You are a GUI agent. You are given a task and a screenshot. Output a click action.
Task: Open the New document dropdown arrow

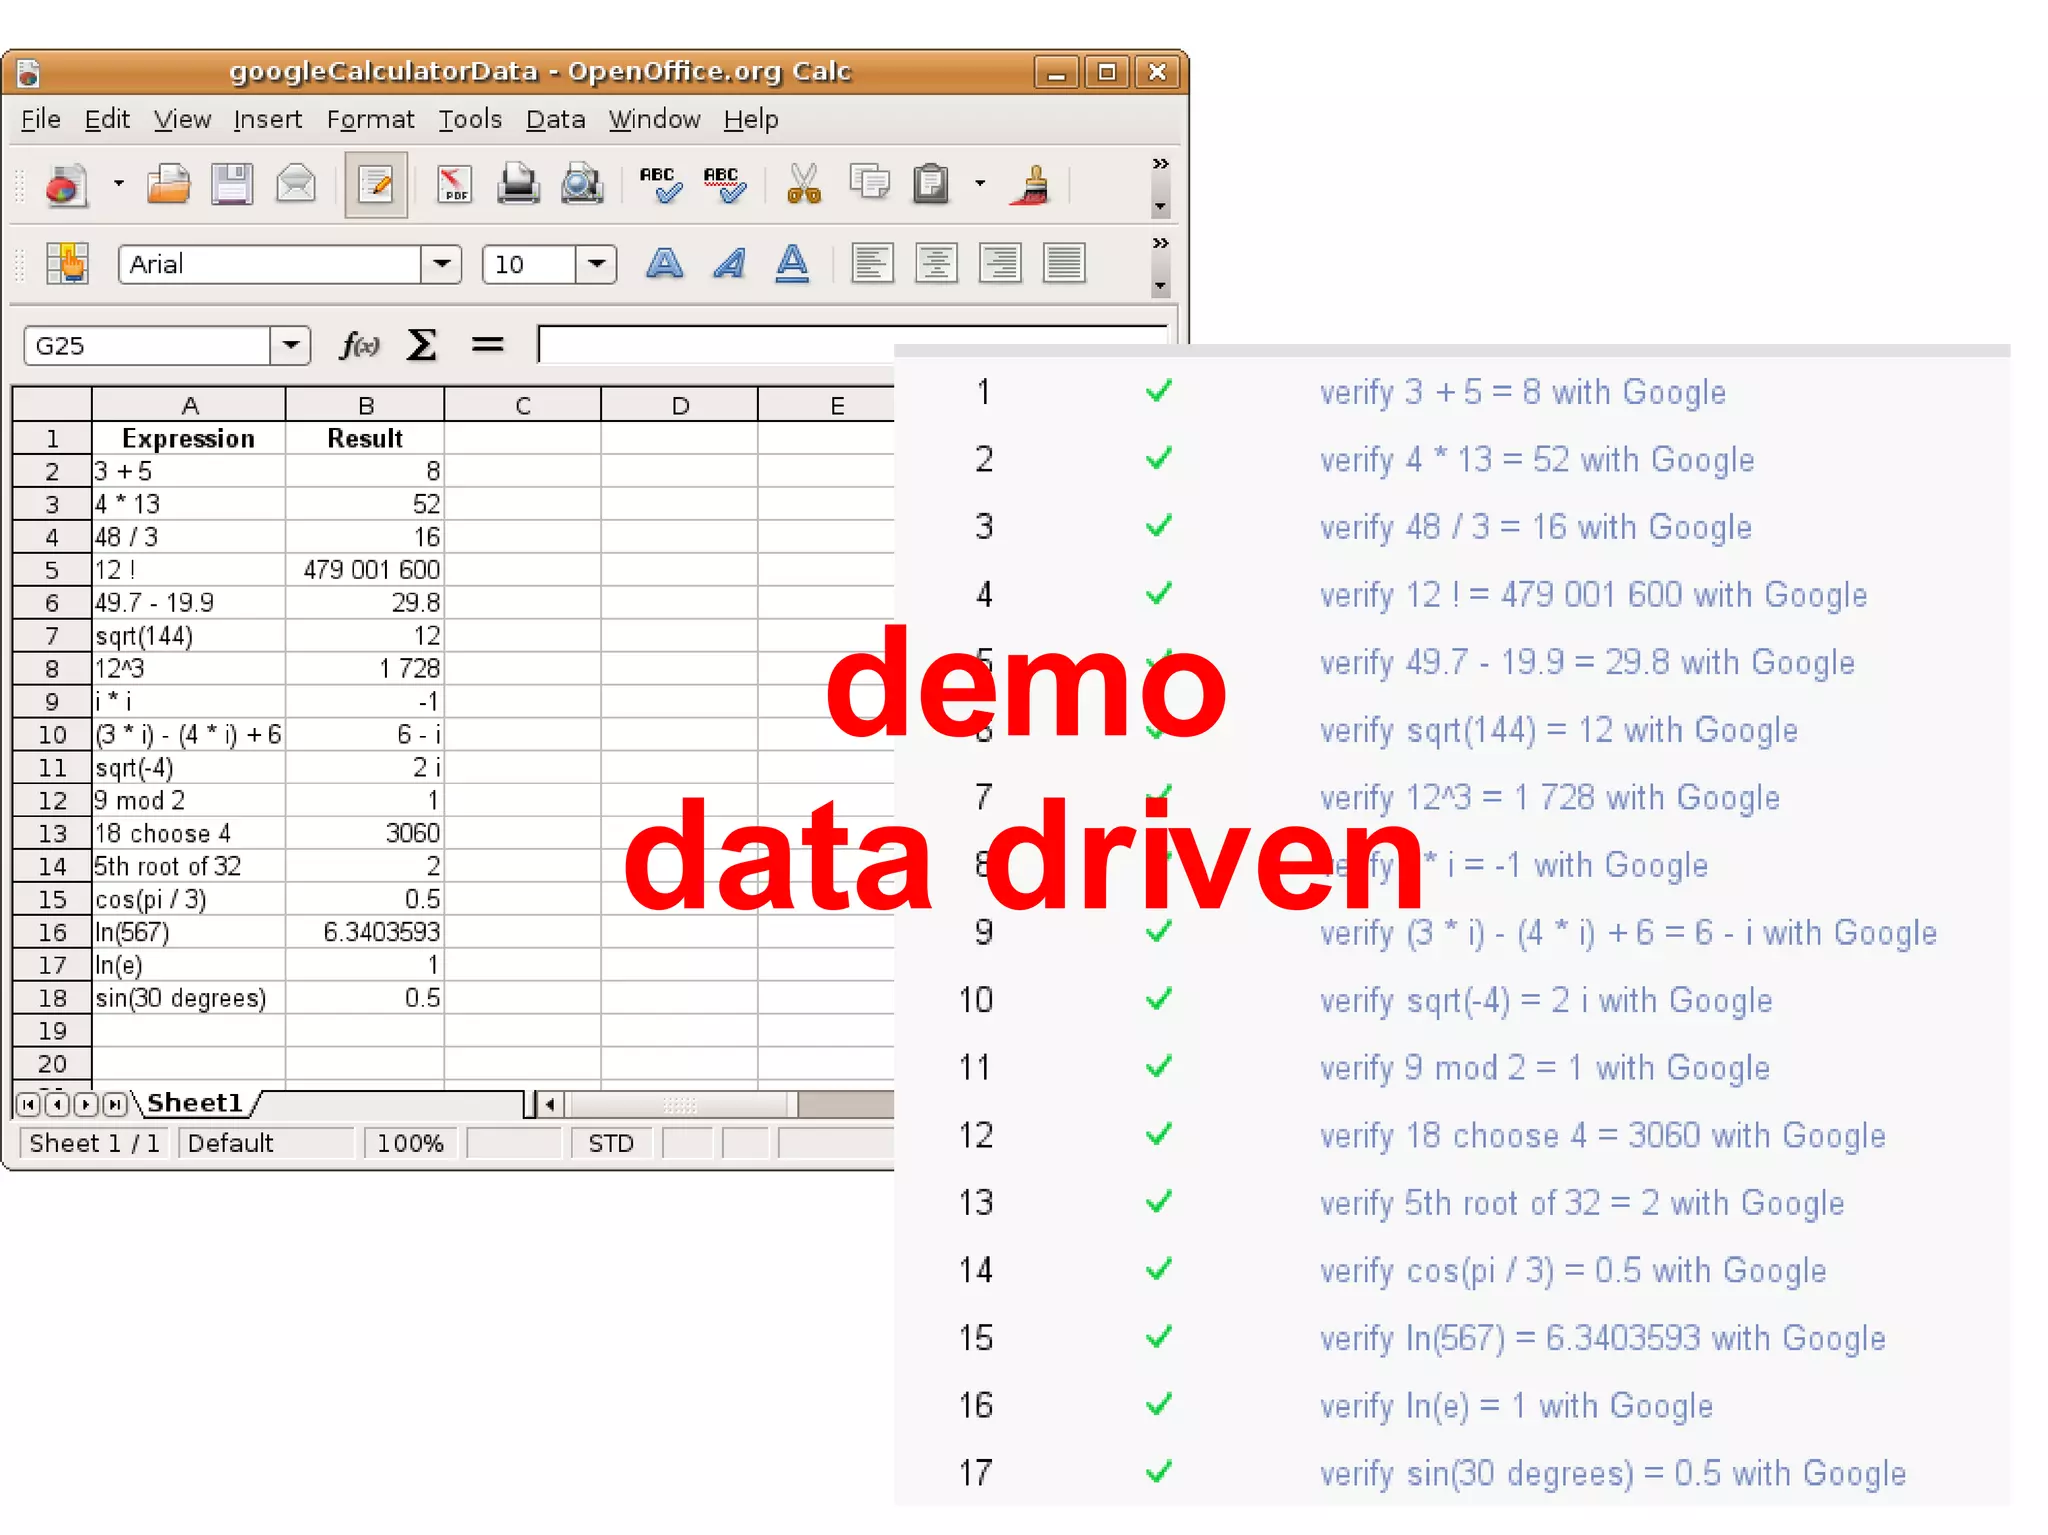point(118,184)
